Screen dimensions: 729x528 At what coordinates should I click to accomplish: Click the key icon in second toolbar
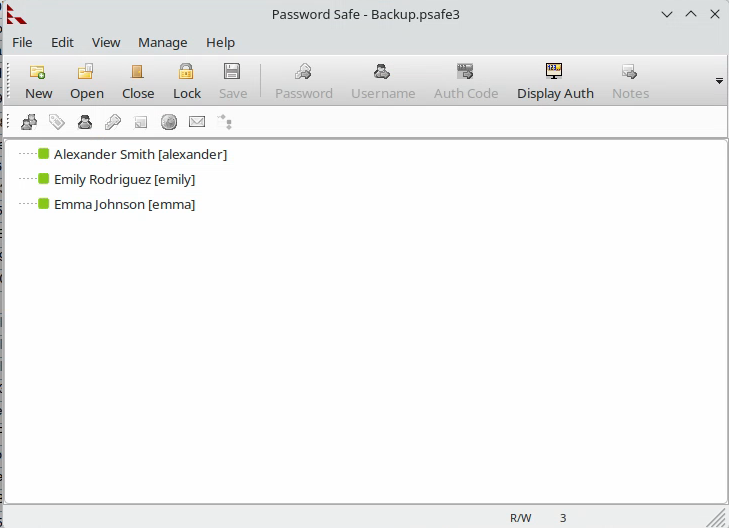point(113,122)
